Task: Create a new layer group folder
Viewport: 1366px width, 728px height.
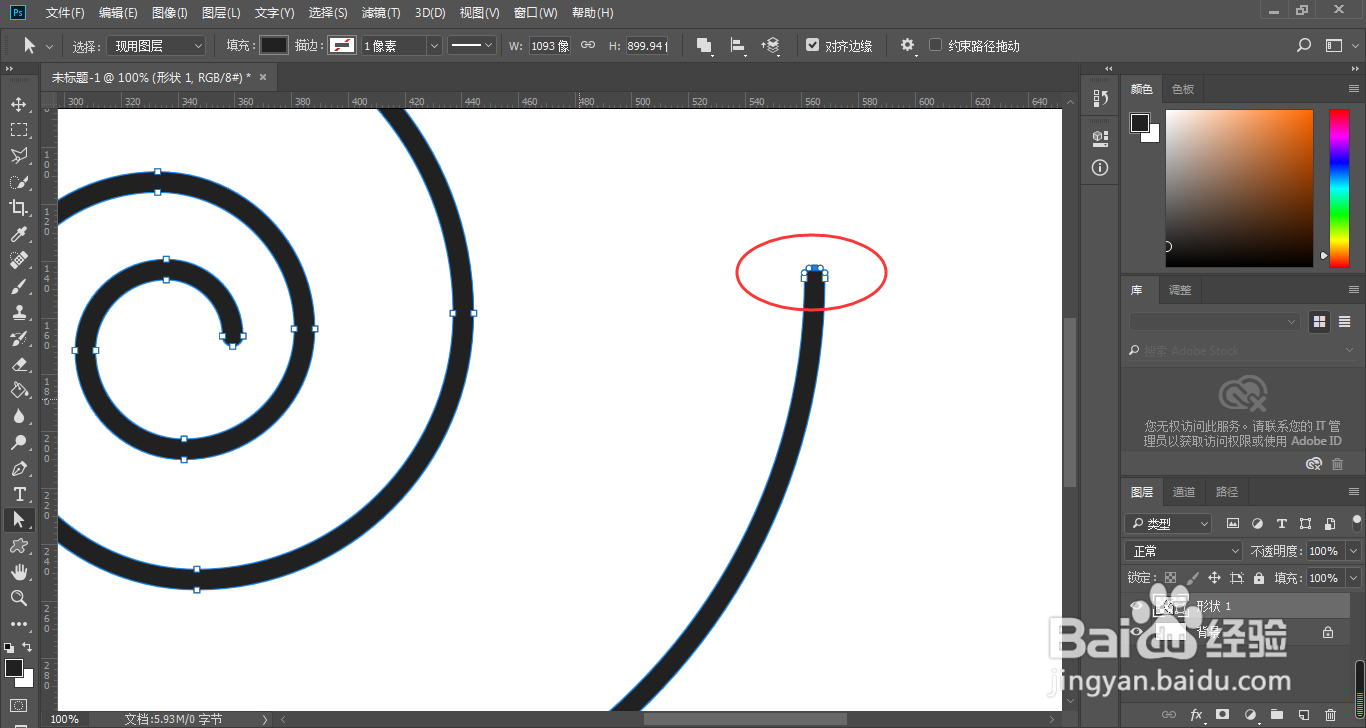Action: point(1276,715)
